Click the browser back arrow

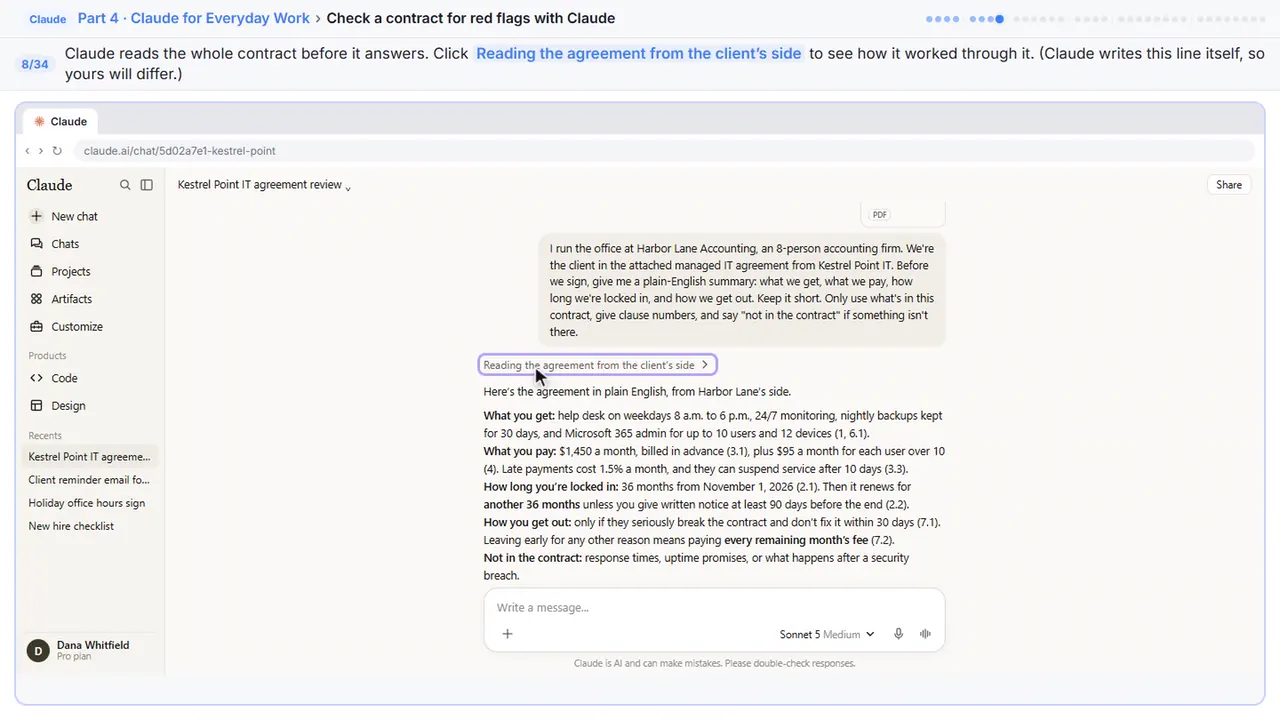[27, 151]
